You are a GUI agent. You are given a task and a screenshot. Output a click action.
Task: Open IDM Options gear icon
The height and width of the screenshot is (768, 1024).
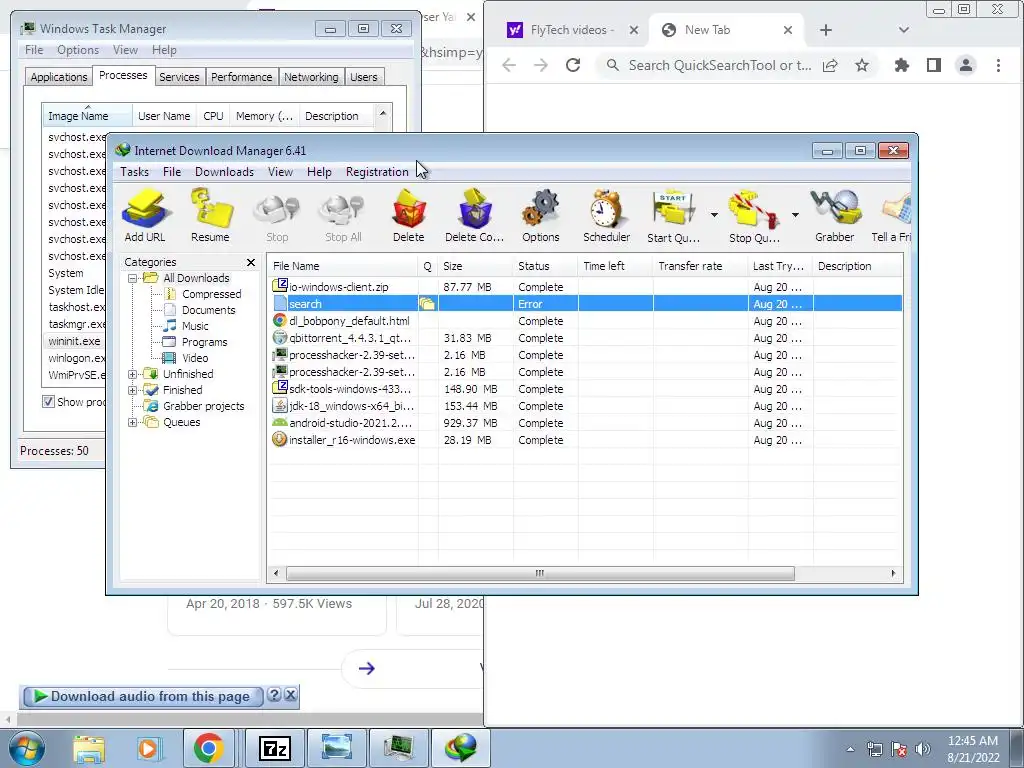[541, 216]
